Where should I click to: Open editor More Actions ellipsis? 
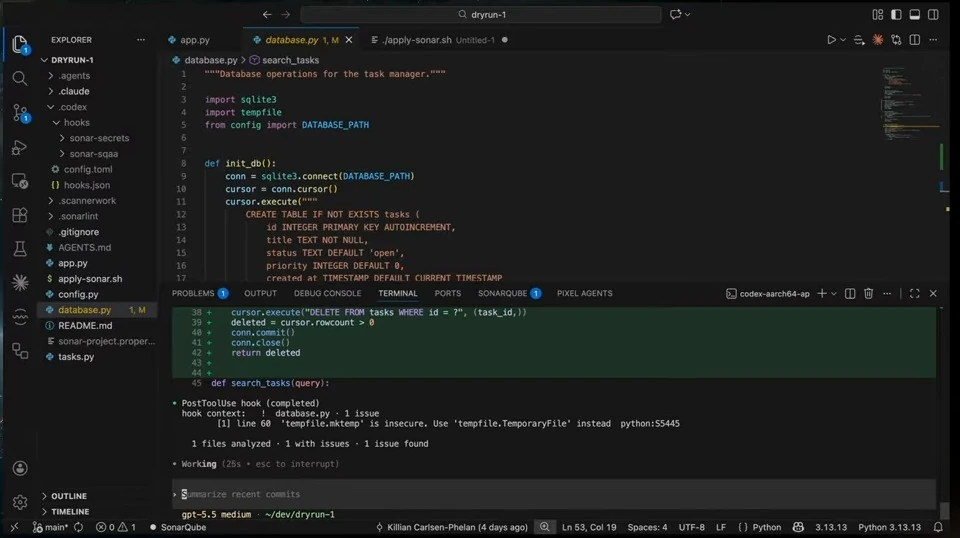[x=933, y=40]
